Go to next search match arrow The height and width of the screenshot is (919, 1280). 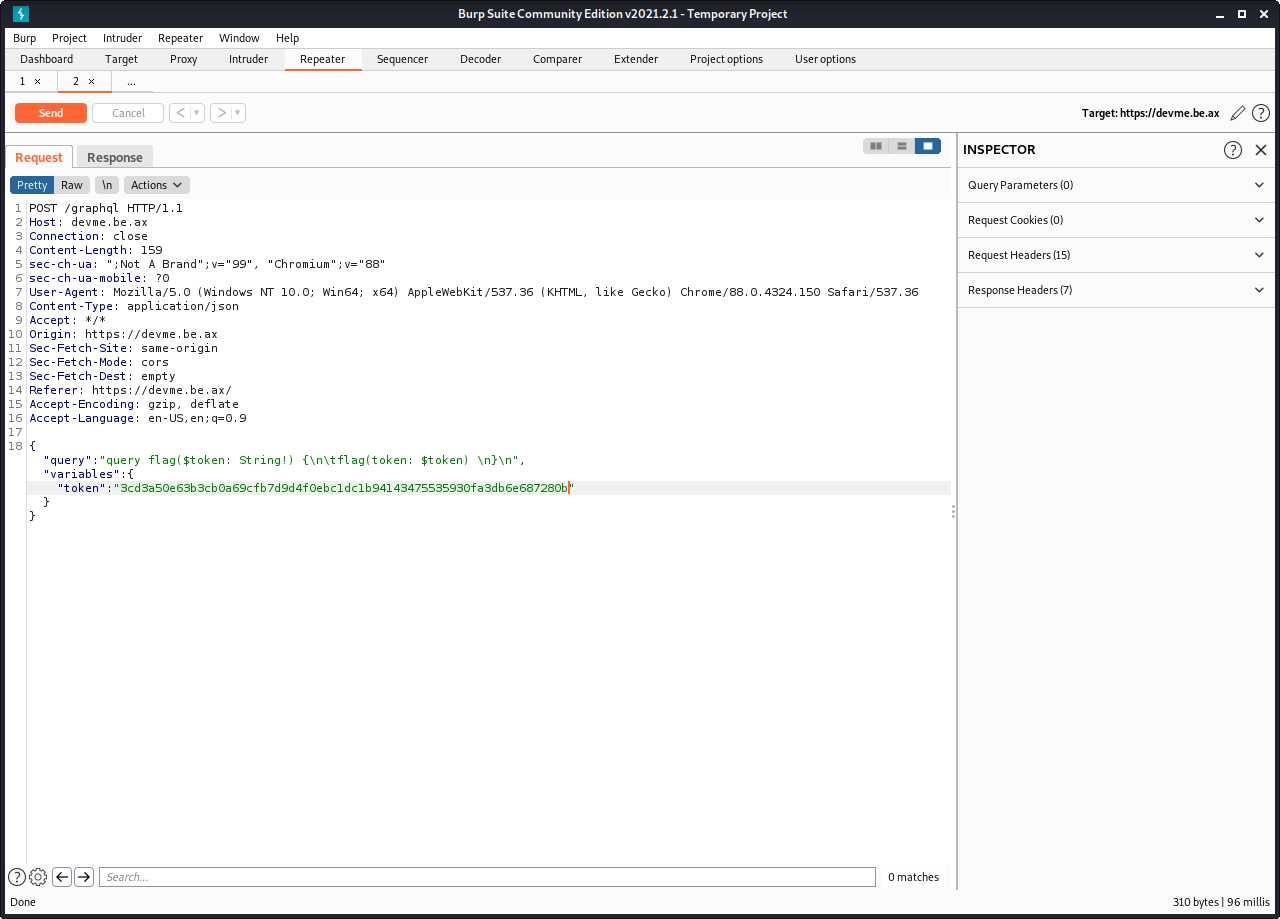pos(84,877)
